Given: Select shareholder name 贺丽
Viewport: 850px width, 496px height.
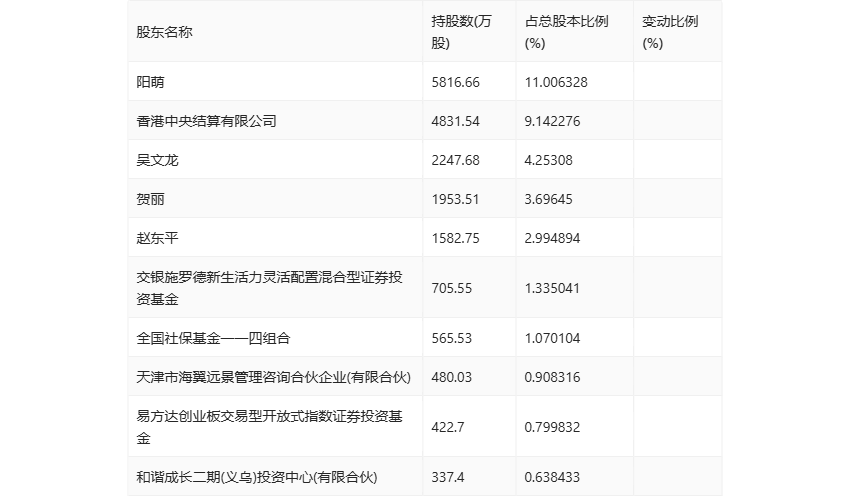Looking at the screenshot, I should (x=150, y=199).
